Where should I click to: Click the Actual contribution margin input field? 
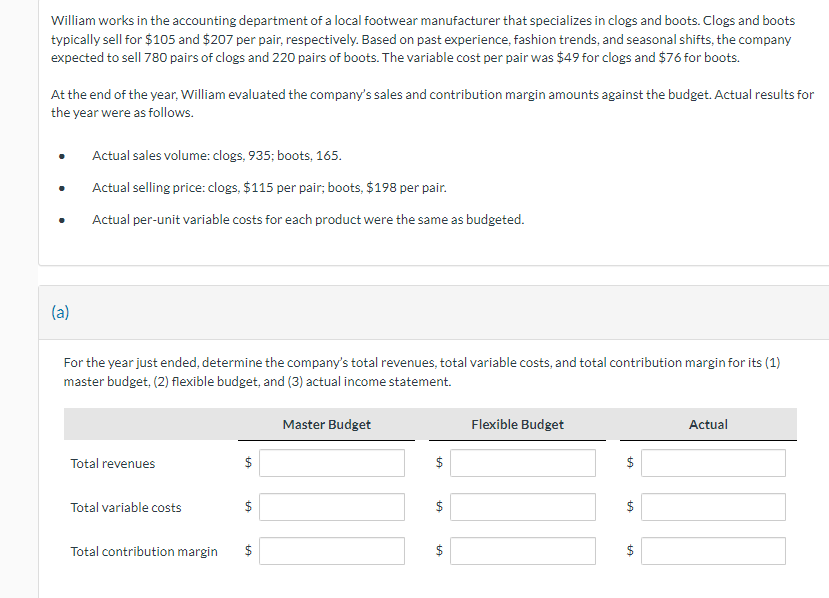click(x=712, y=550)
